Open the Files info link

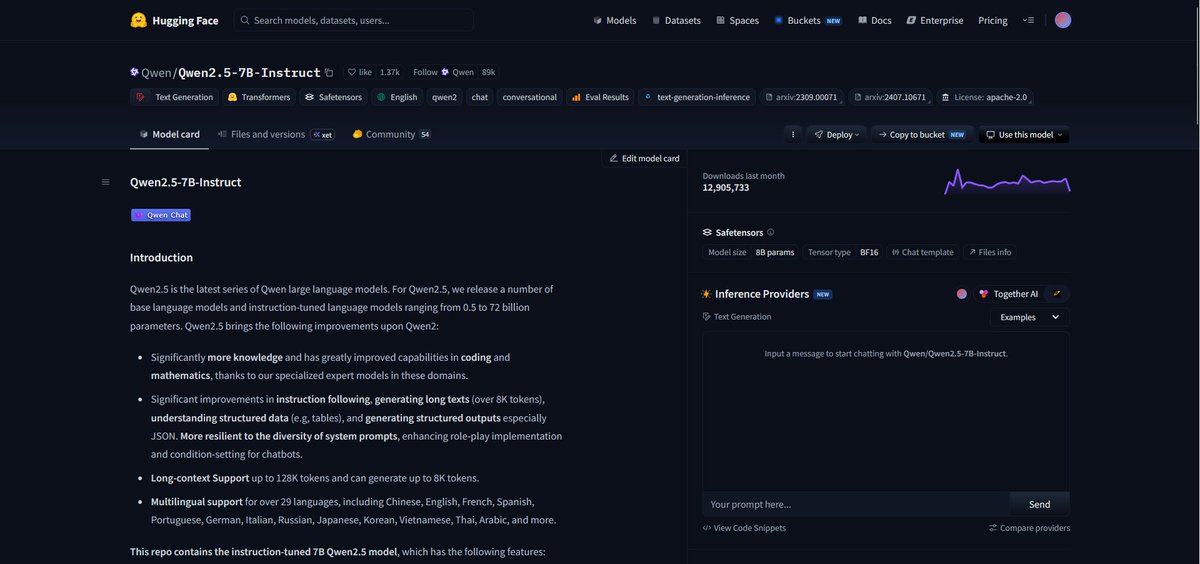pyautogui.click(x=990, y=252)
